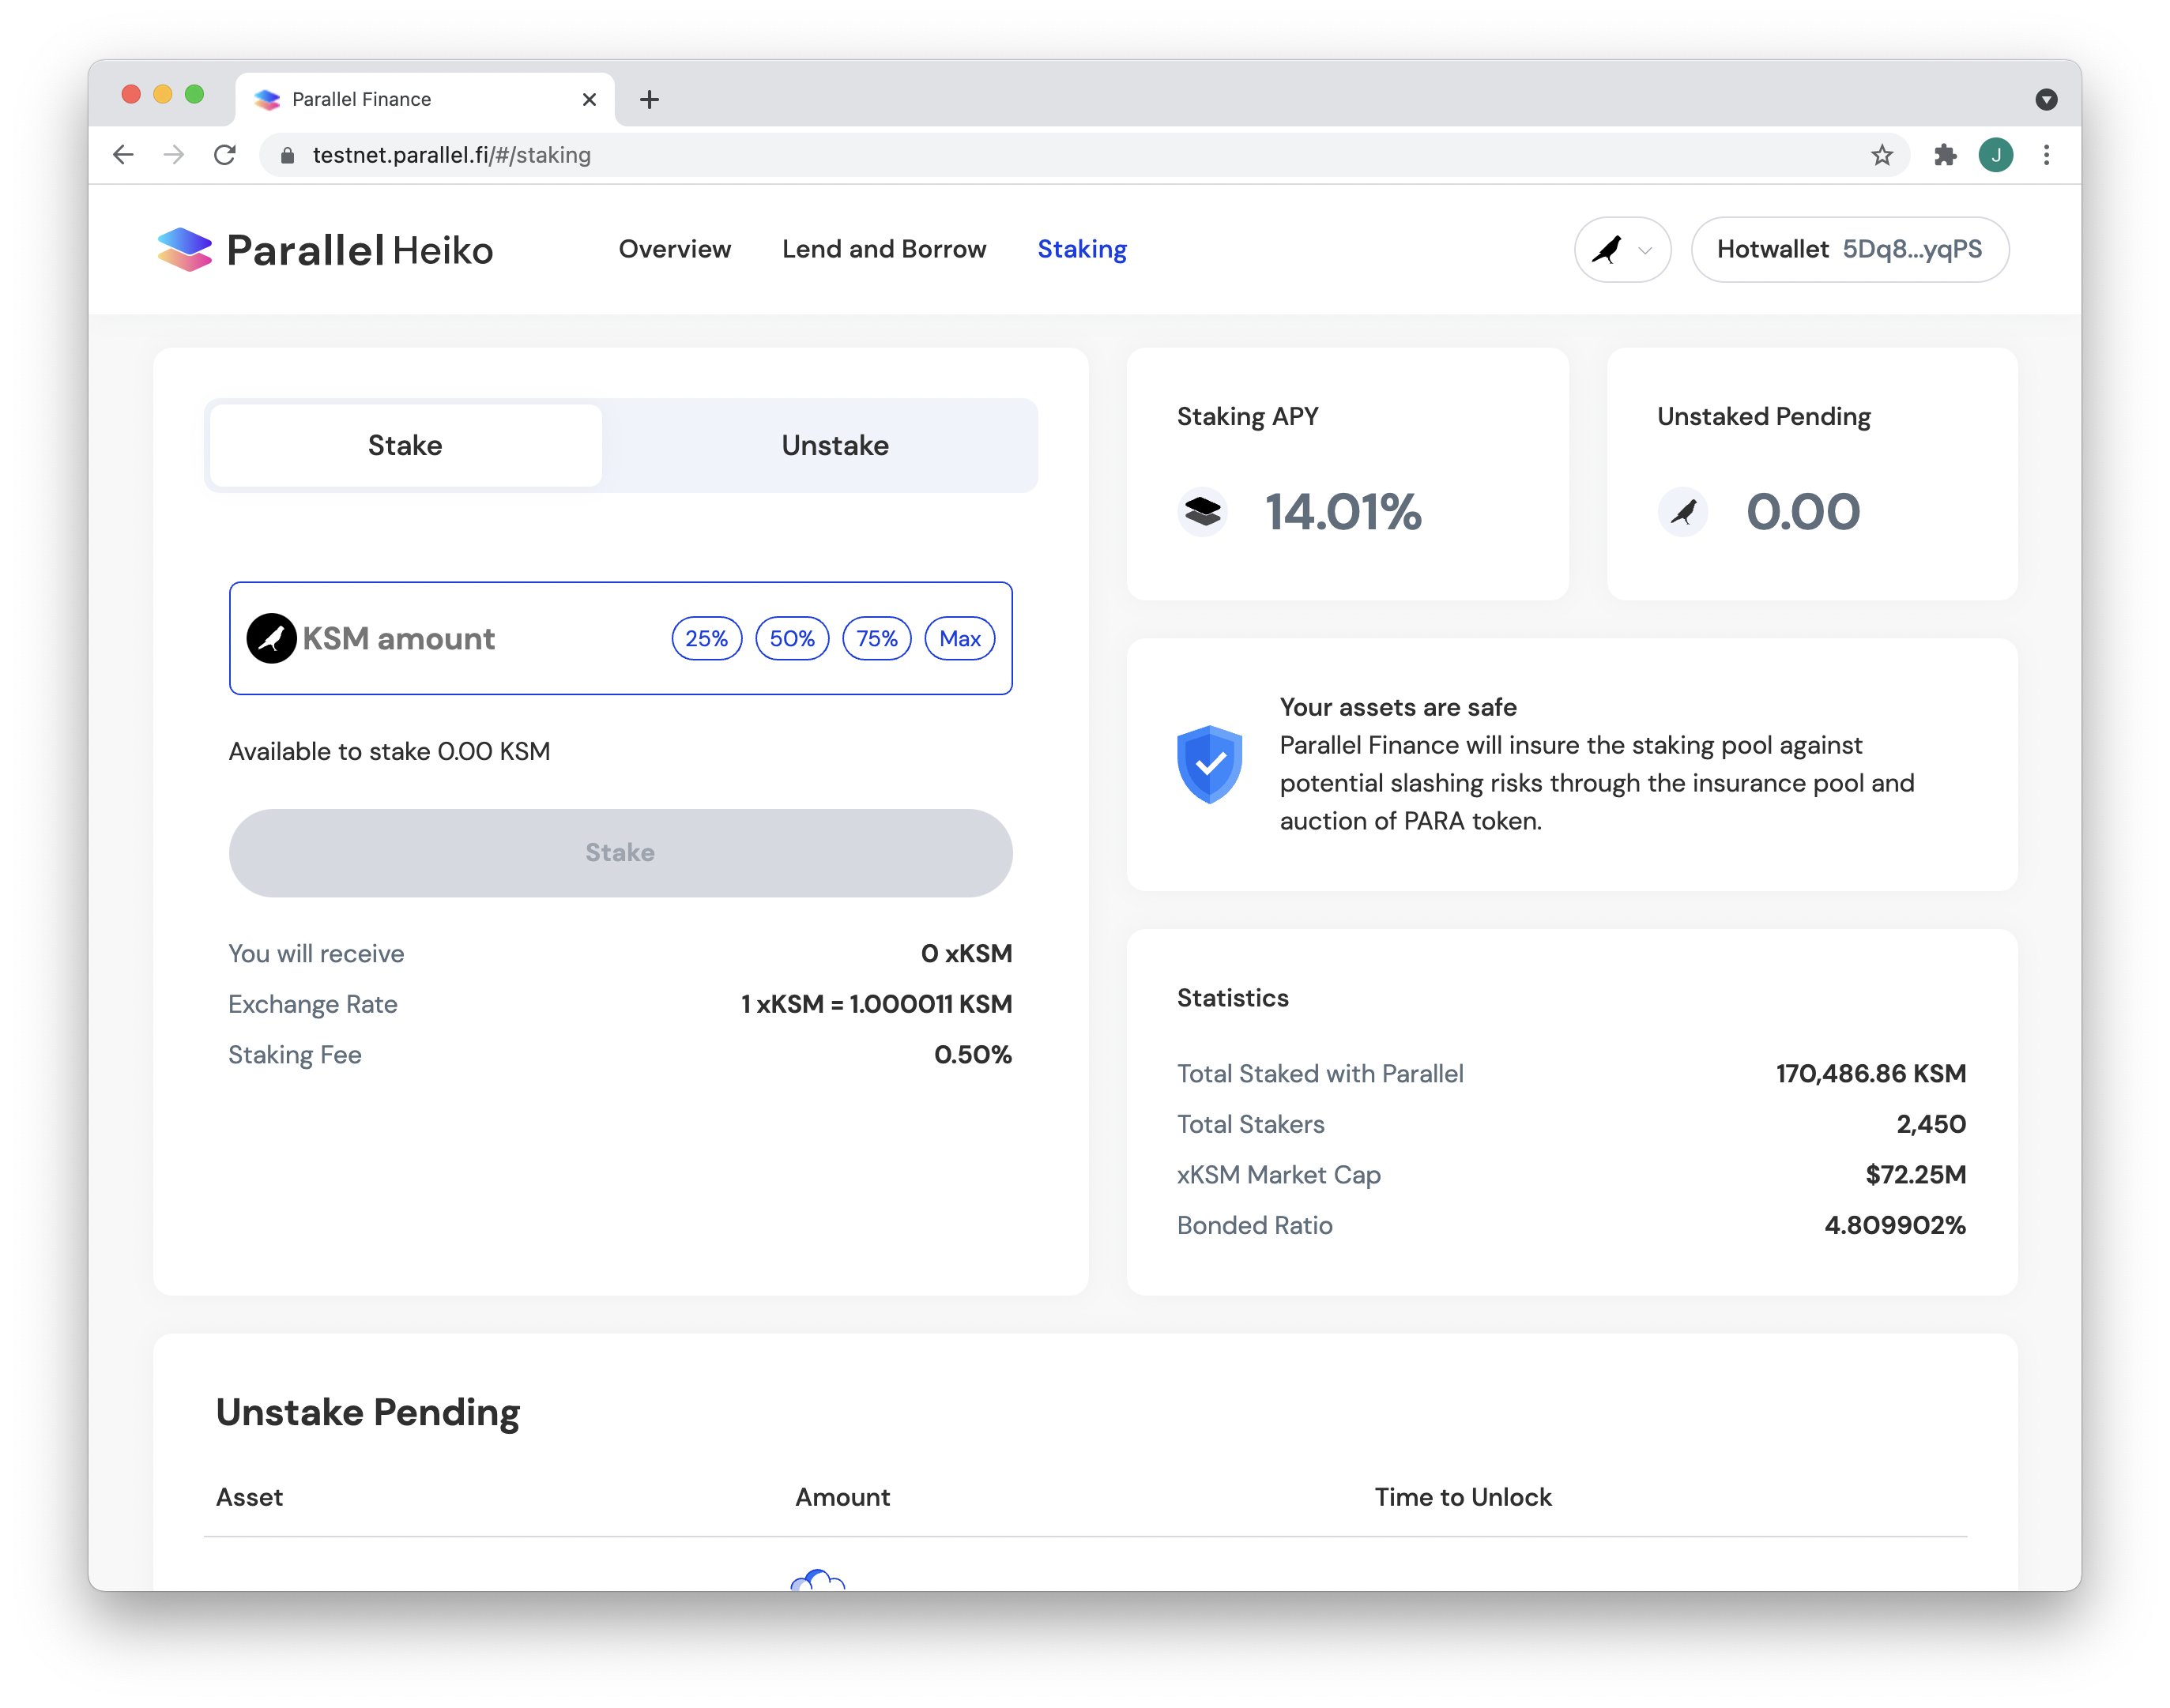Click the Unstaked Pending bird icon
2170x1708 pixels.
point(1683,512)
